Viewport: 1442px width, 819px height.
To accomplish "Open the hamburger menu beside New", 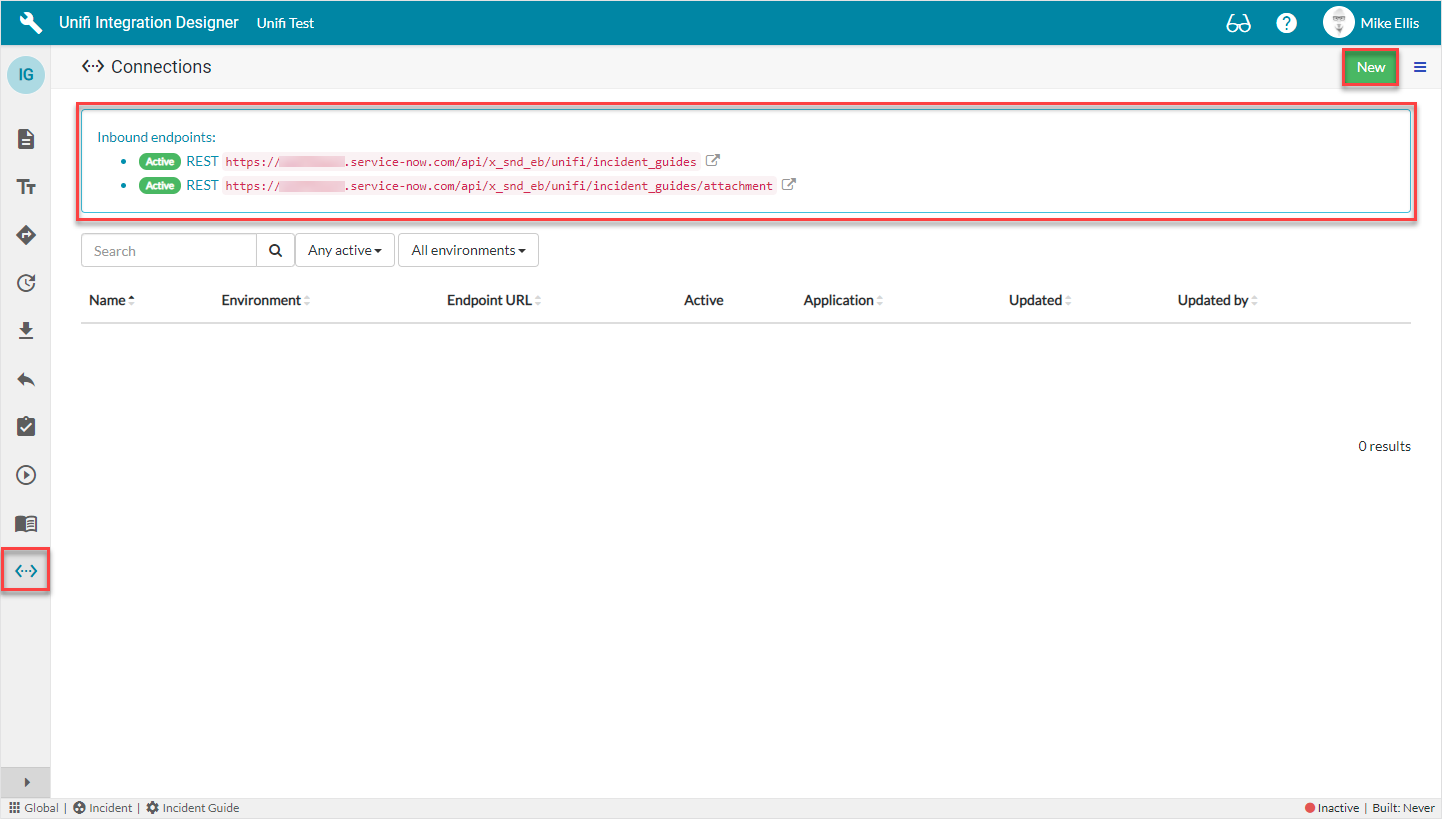I will pyautogui.click(x=1420, y=67).
